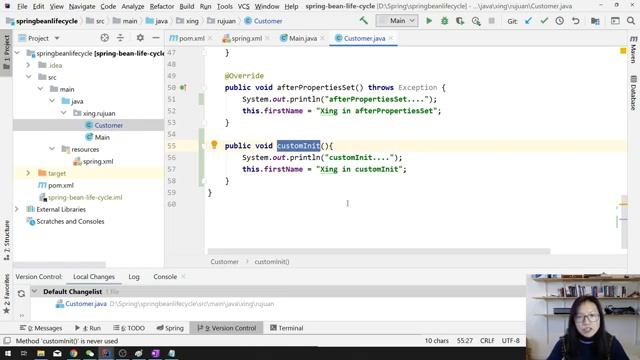Image resolution: width=640 pixels, height=360 pixels.
Task: Click the locate-file target icon in Project panel
Action: 104,38
